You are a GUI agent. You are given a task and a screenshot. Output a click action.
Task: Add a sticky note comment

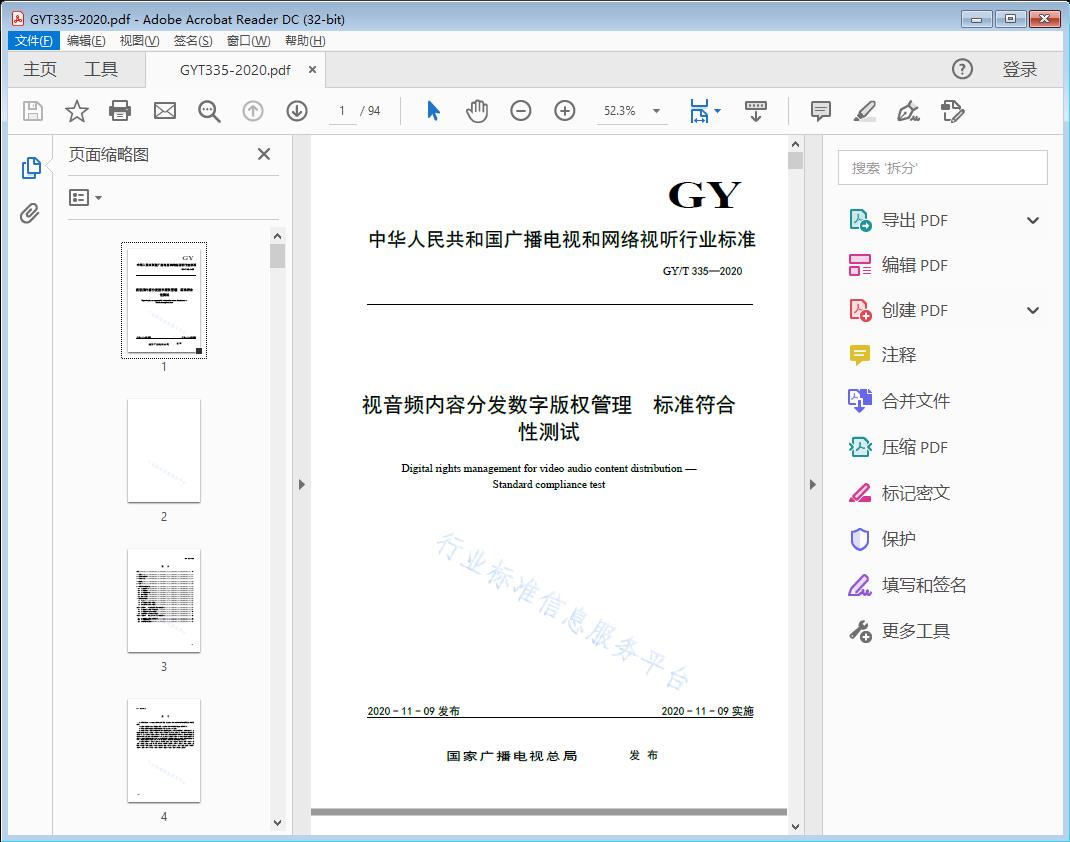[x=819, y=111]
